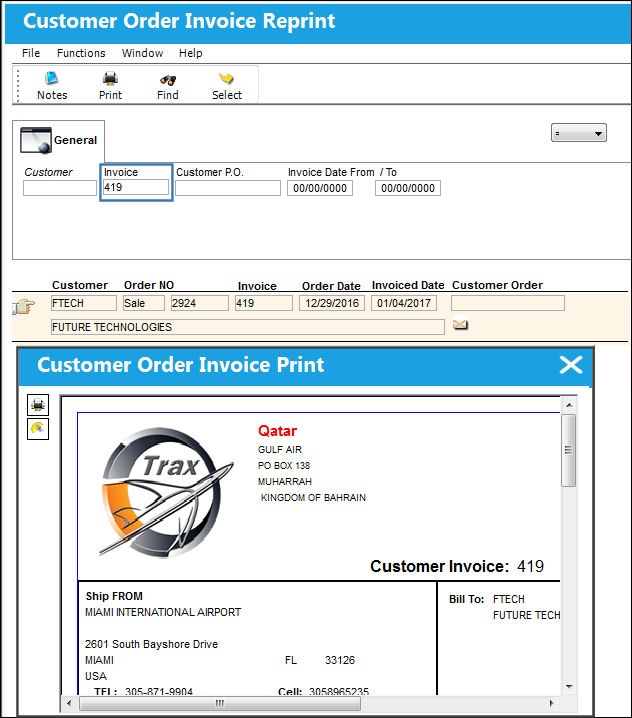Click the preview vertical scrollbar down arrow

click(569, 686)
